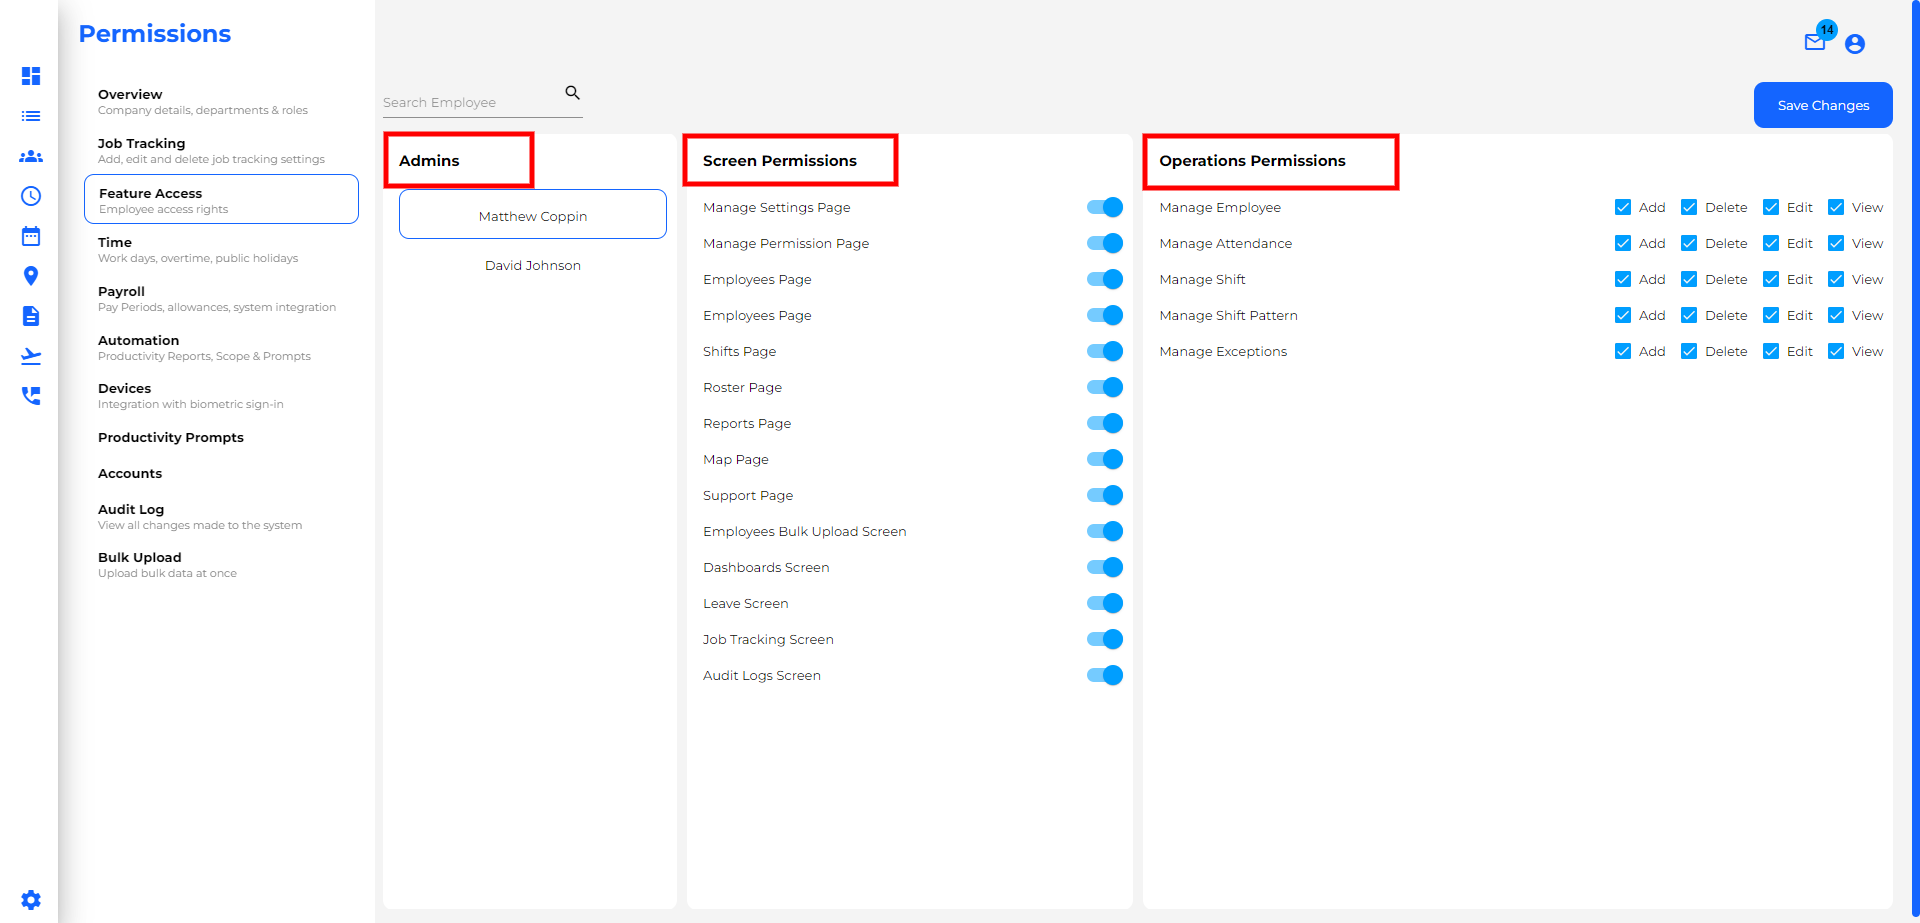Image resolution: width=1920 pixels, height=923 pixels.
Task: Open the calendar icon in the sidebar
Action: 31,236
